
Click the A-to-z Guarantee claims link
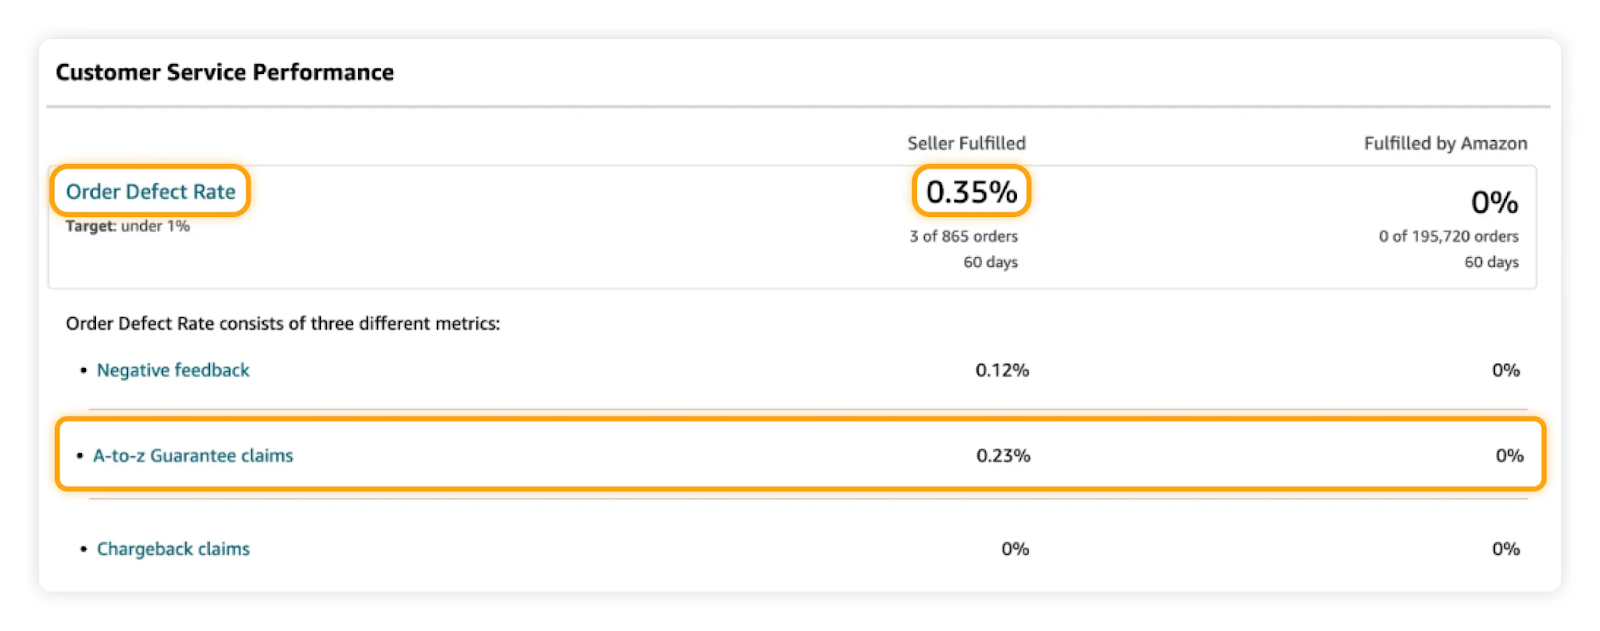pos(193,456)
